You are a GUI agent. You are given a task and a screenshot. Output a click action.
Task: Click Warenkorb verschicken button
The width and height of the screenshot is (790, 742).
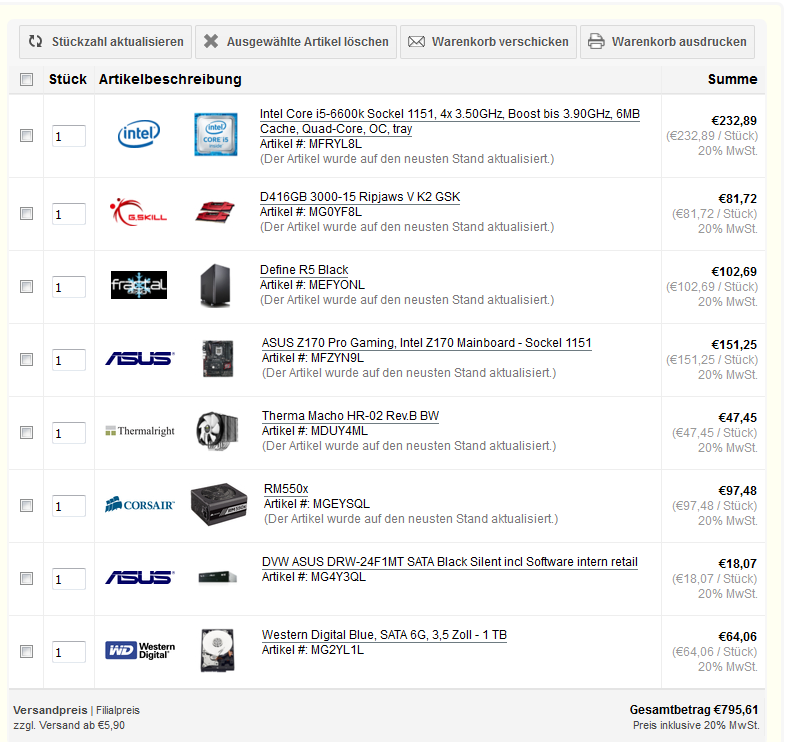point(488,42)
